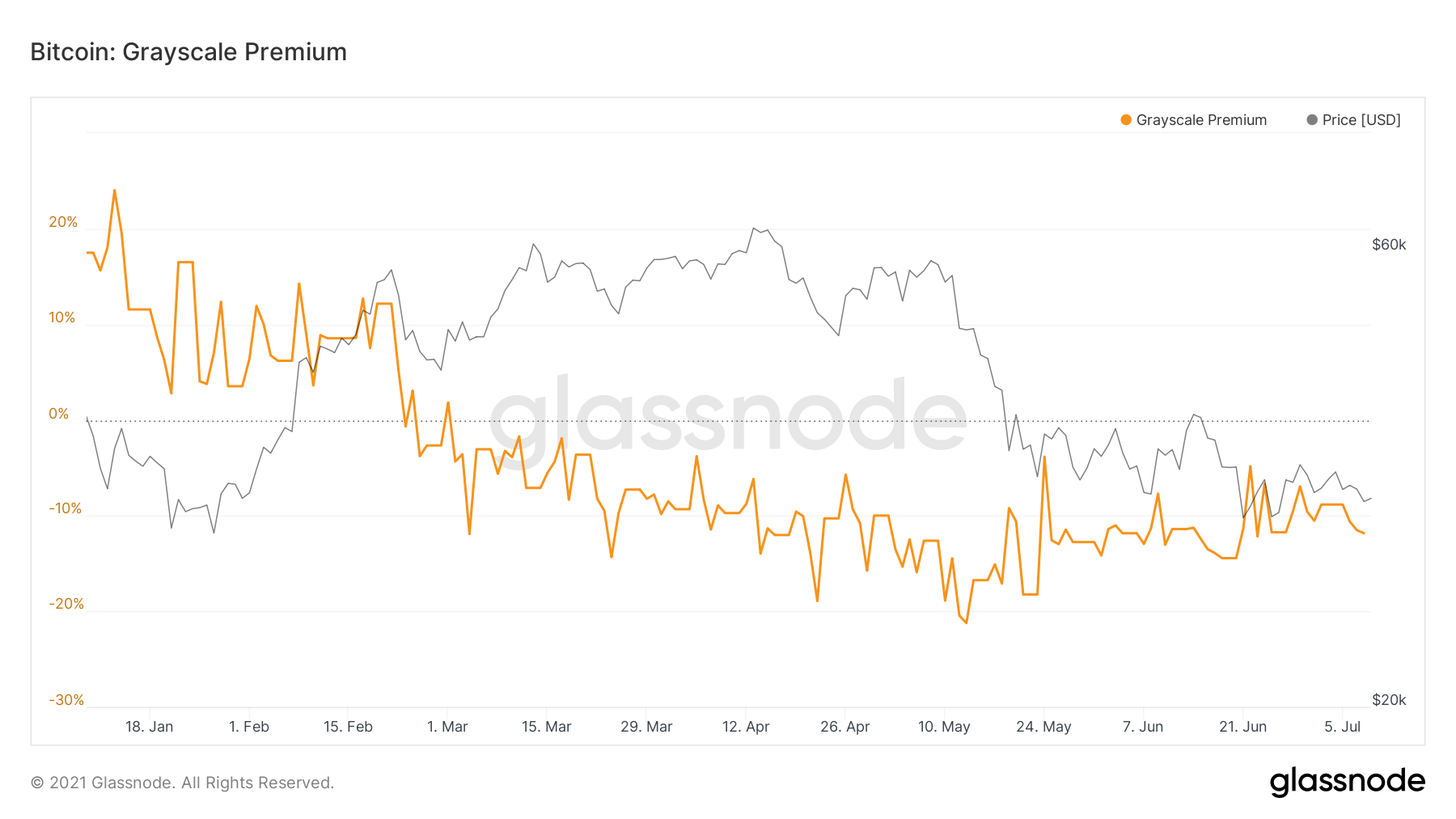Click the $60k price axis label

coord(1389,244)
